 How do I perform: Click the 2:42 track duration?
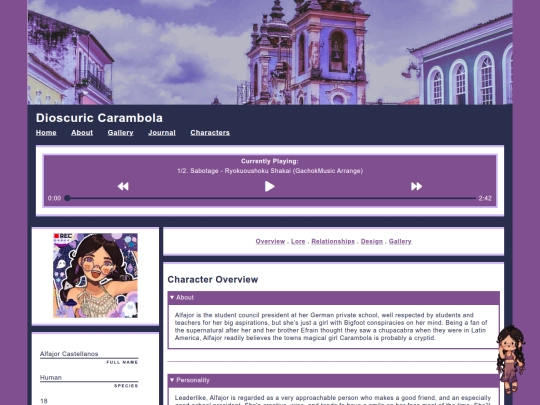pos(485,198)
